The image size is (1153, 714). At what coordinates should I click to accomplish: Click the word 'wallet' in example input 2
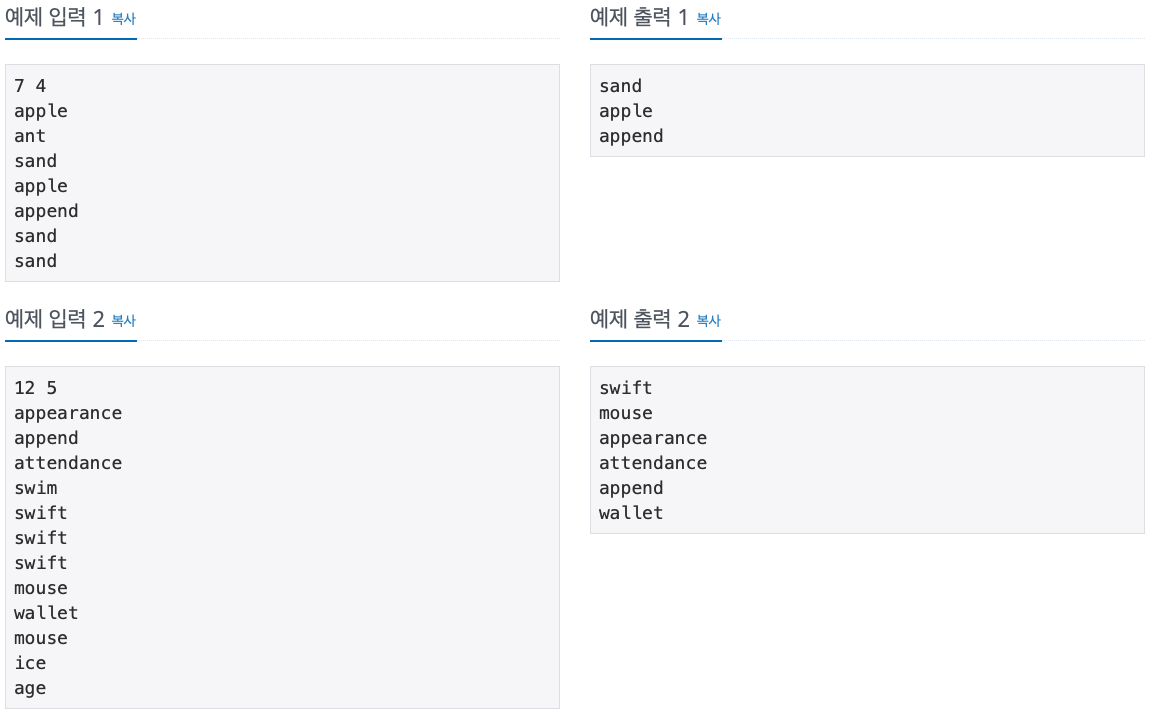click(45, 613)
